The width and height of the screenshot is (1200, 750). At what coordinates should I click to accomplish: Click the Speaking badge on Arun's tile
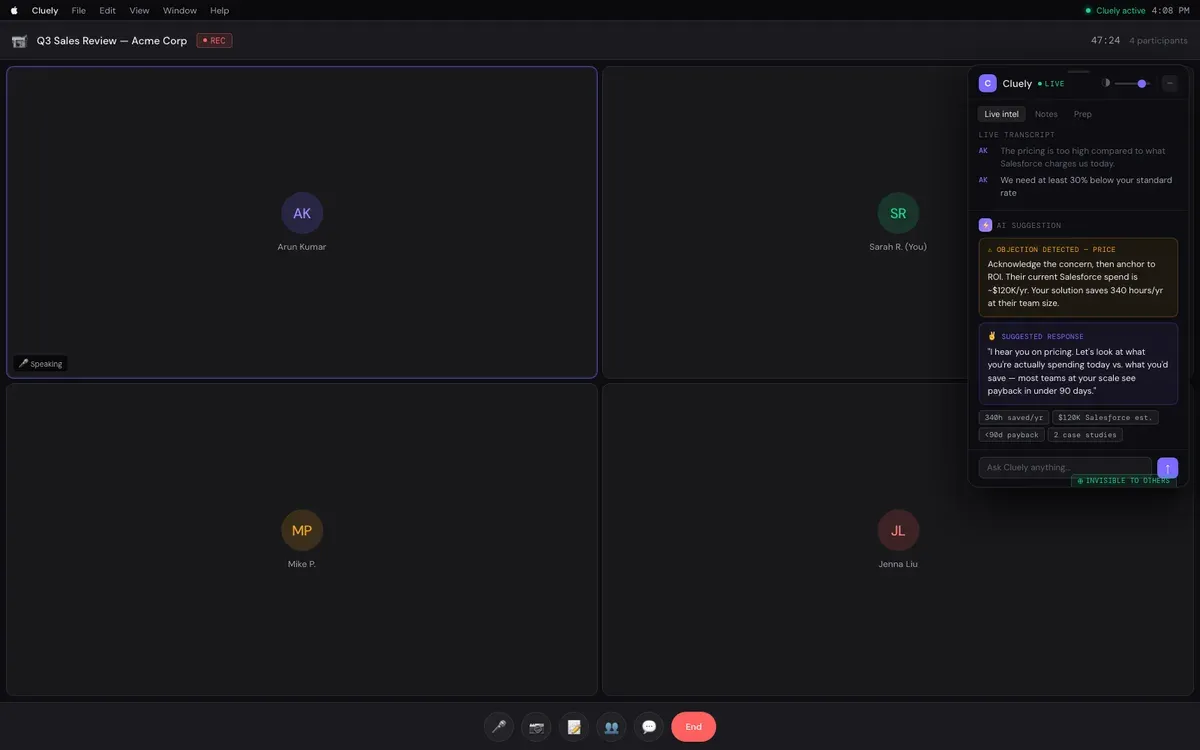click(40, 364)
